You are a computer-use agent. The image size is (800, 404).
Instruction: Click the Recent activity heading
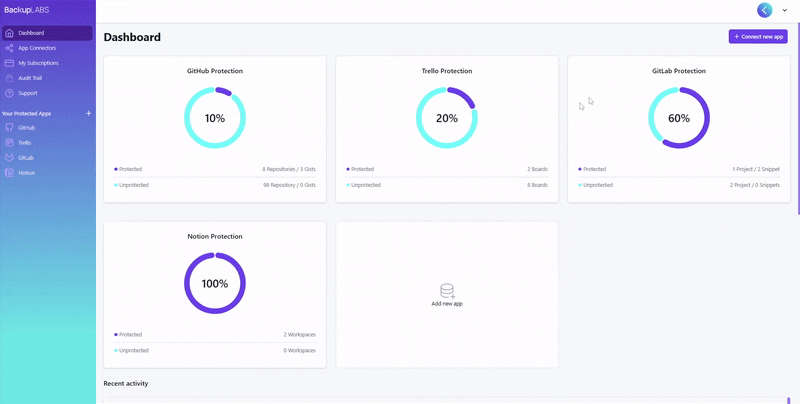pos(126,384)
